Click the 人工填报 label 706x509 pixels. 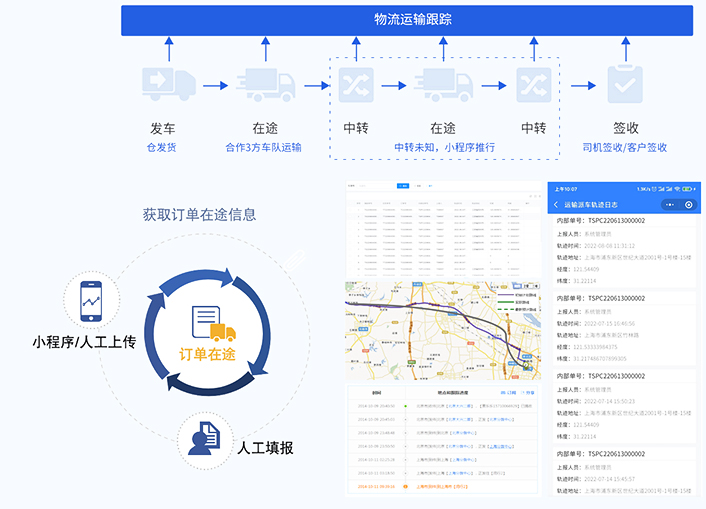[266, 448]
